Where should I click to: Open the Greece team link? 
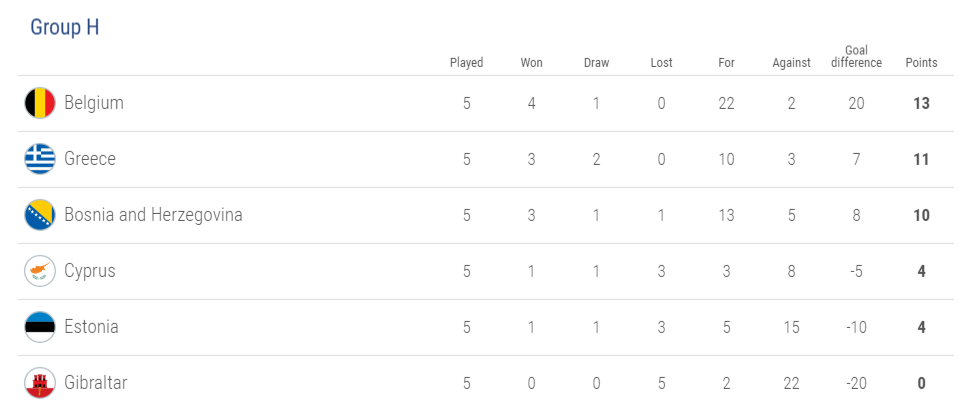(90, 159)
